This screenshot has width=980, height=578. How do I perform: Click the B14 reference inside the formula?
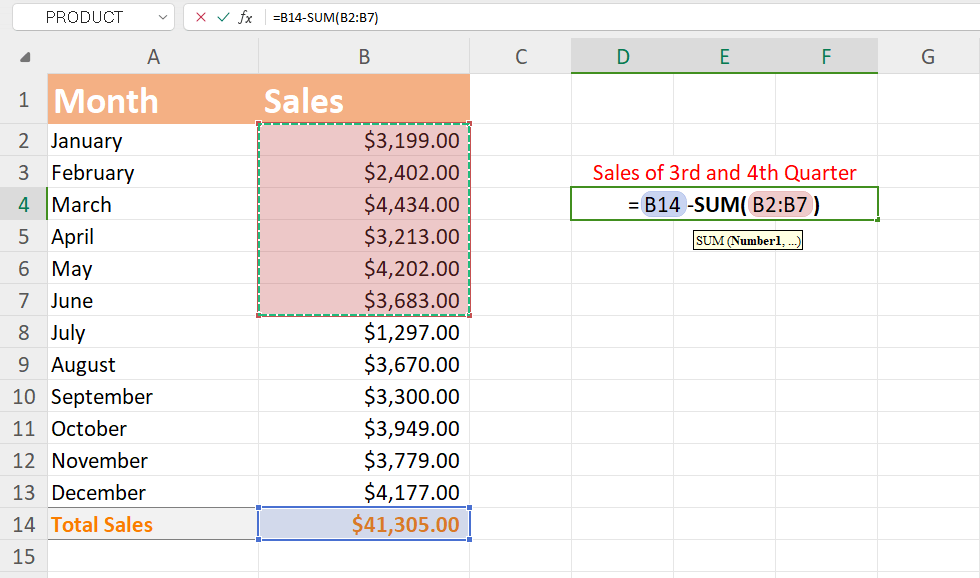point(661,203)
